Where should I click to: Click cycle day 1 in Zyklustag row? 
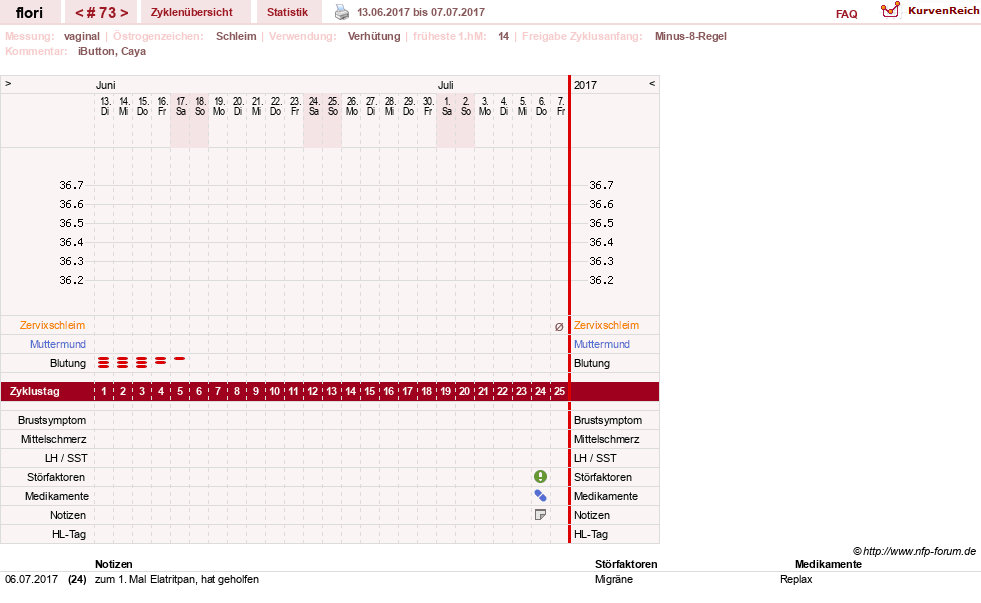104,392
